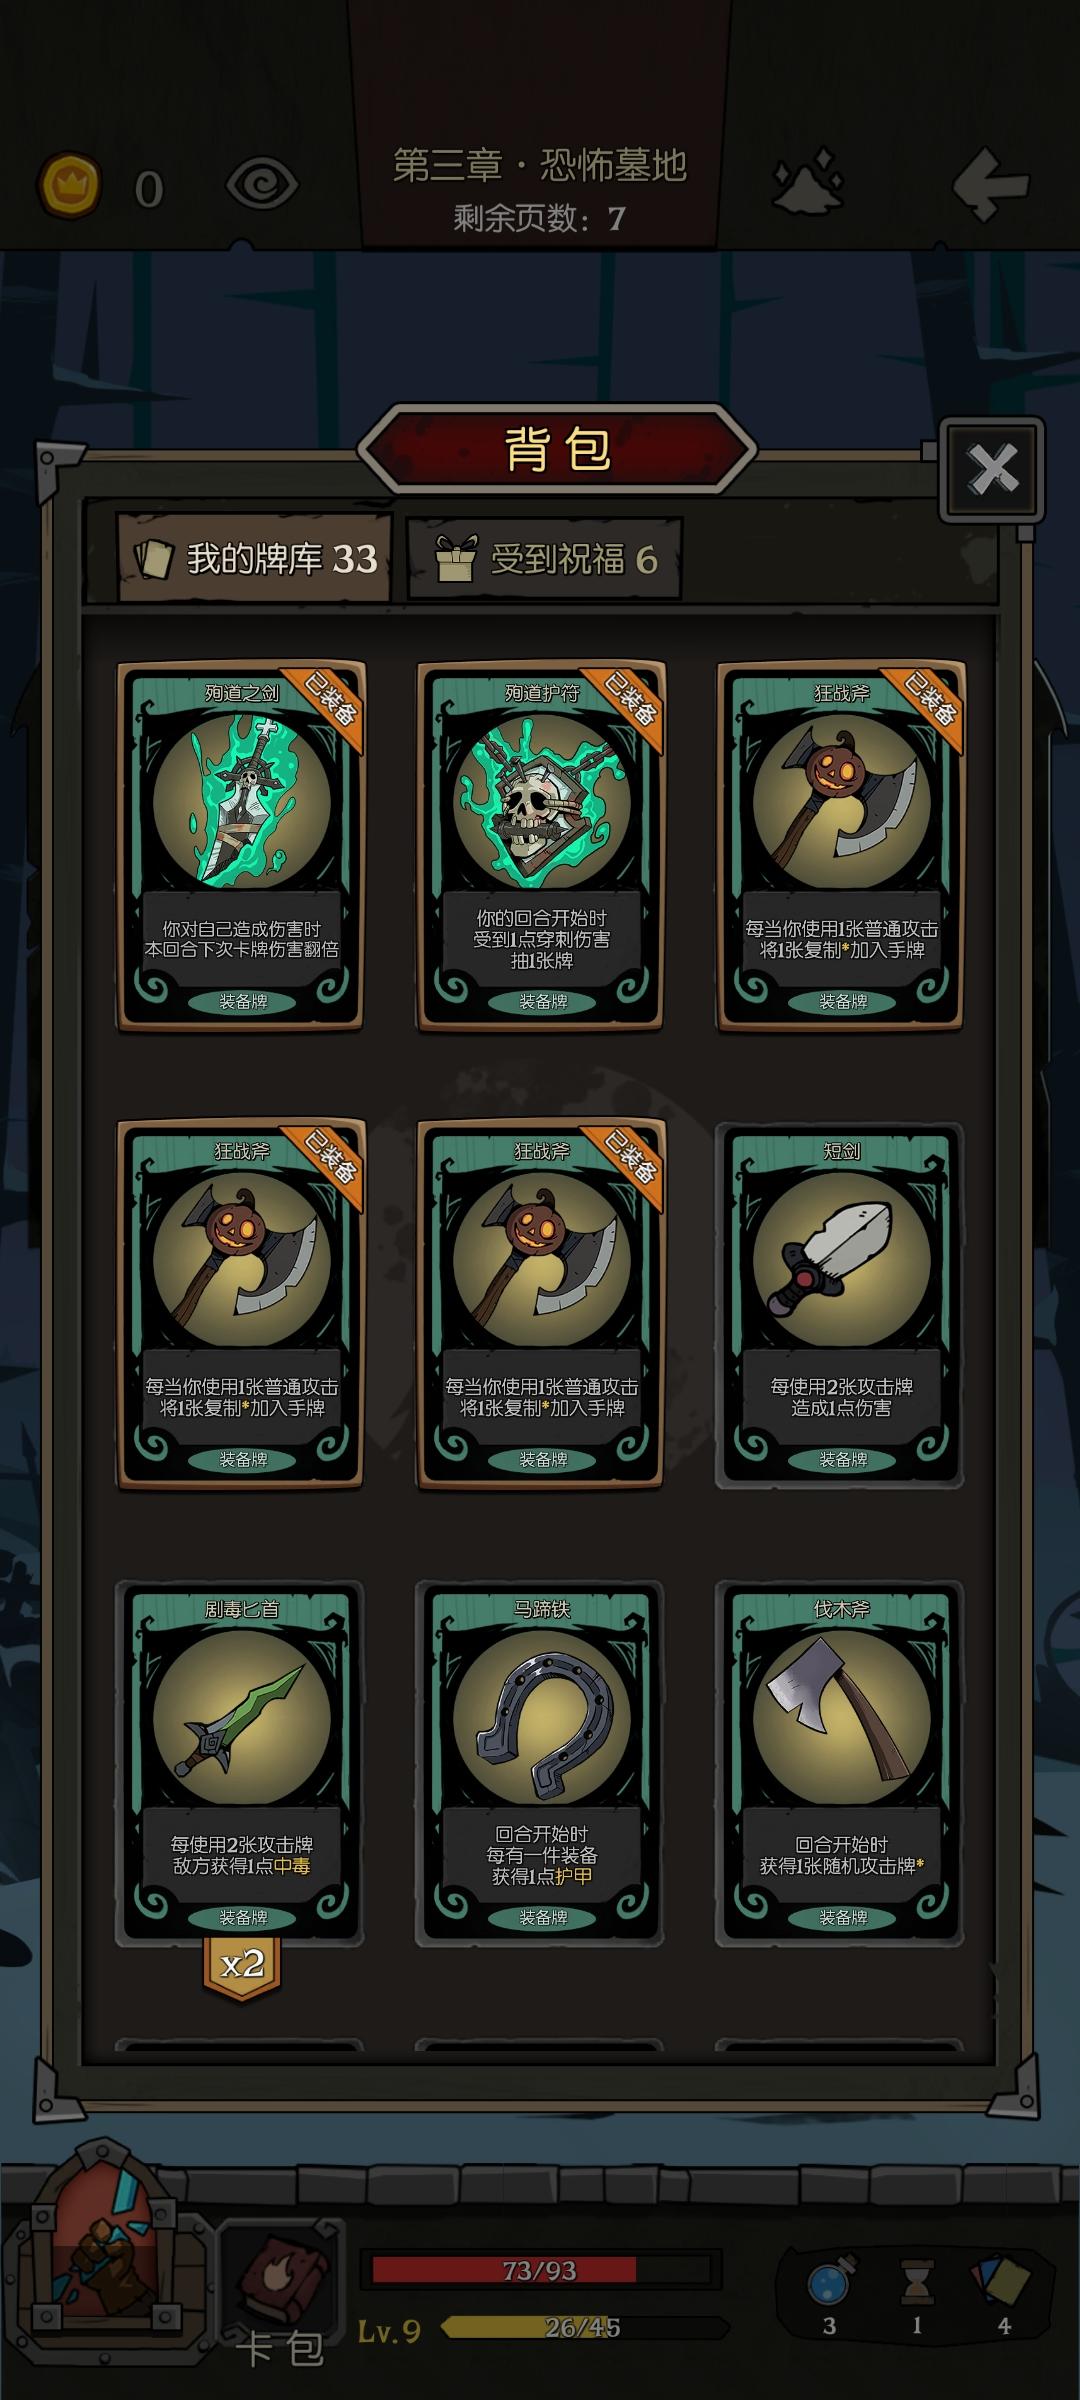The width and height of the screenshot is (1080, 2400).
Task: Close the 背包 backpack panel
Action: [992, 468]
